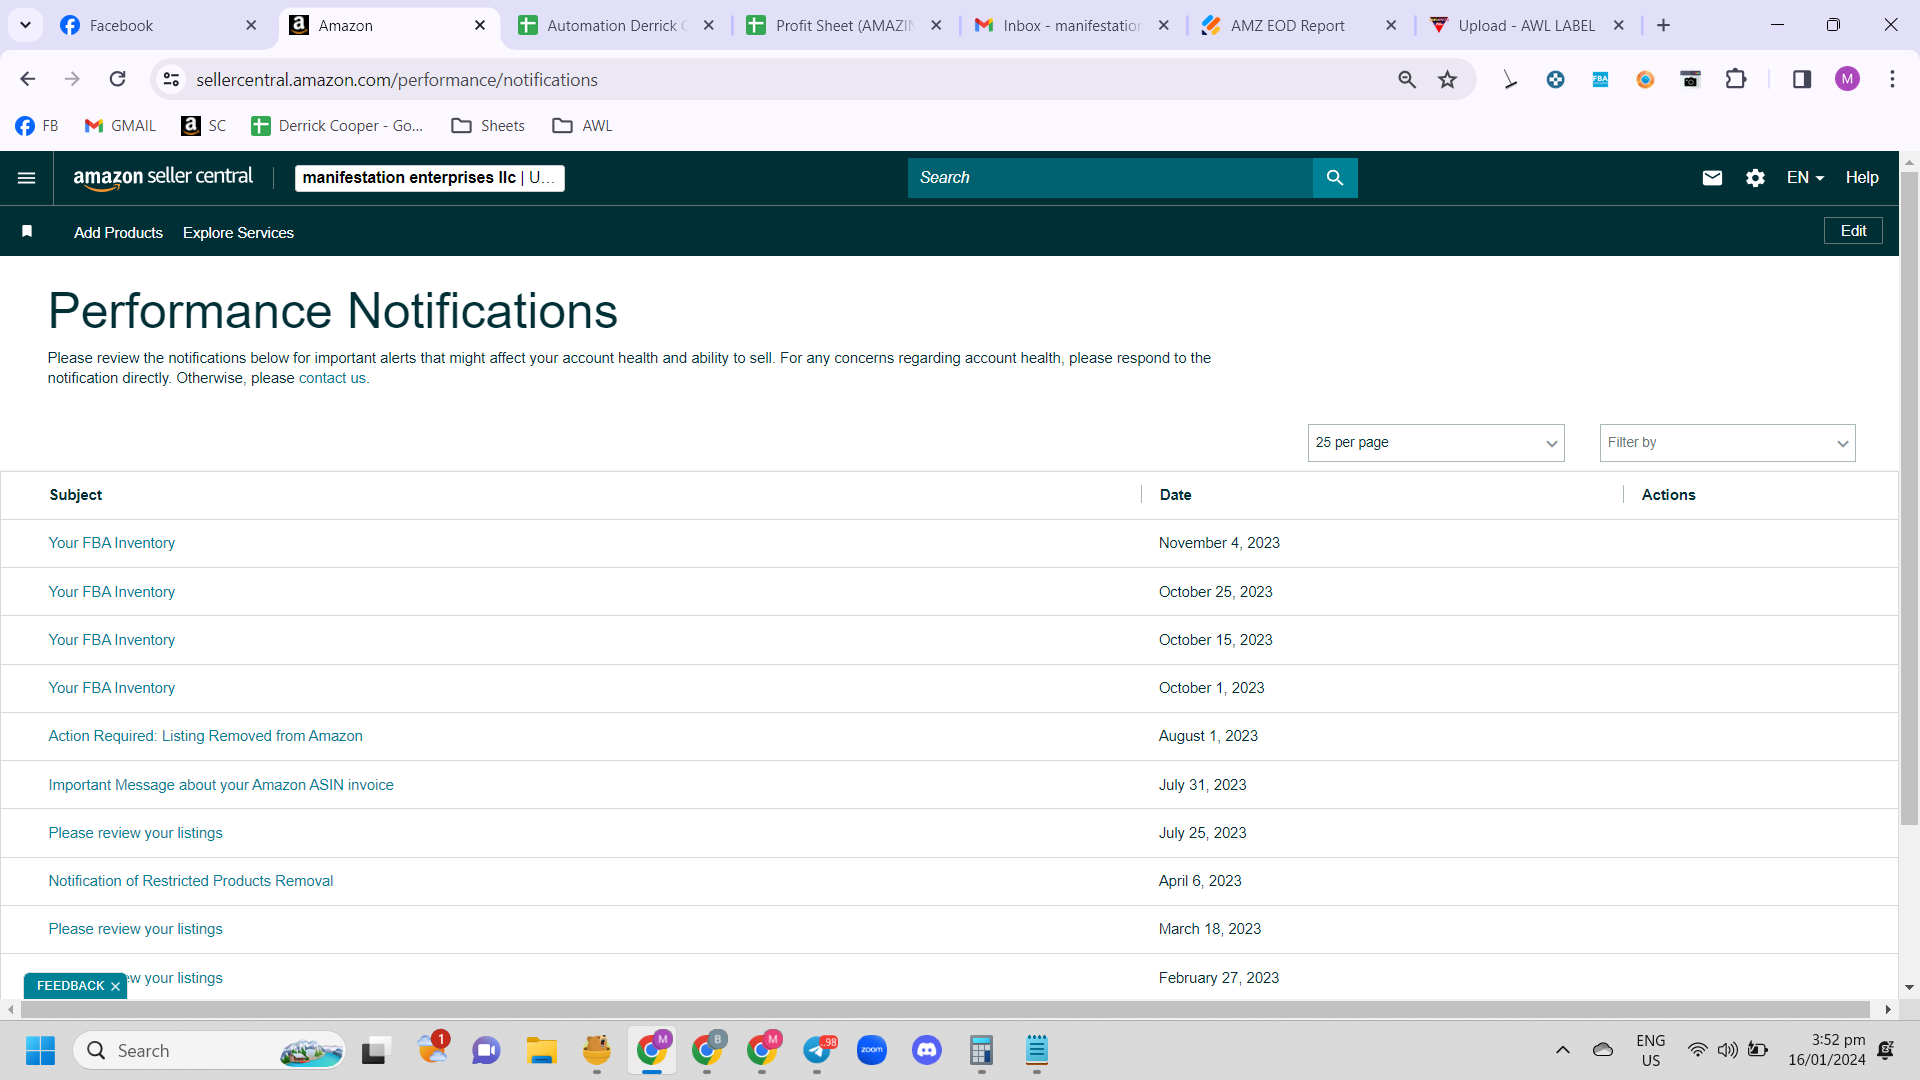Open File Explorer from the taskbar
Image resolution: width=1920 pixels, height=1080 pixels.
542,1050
